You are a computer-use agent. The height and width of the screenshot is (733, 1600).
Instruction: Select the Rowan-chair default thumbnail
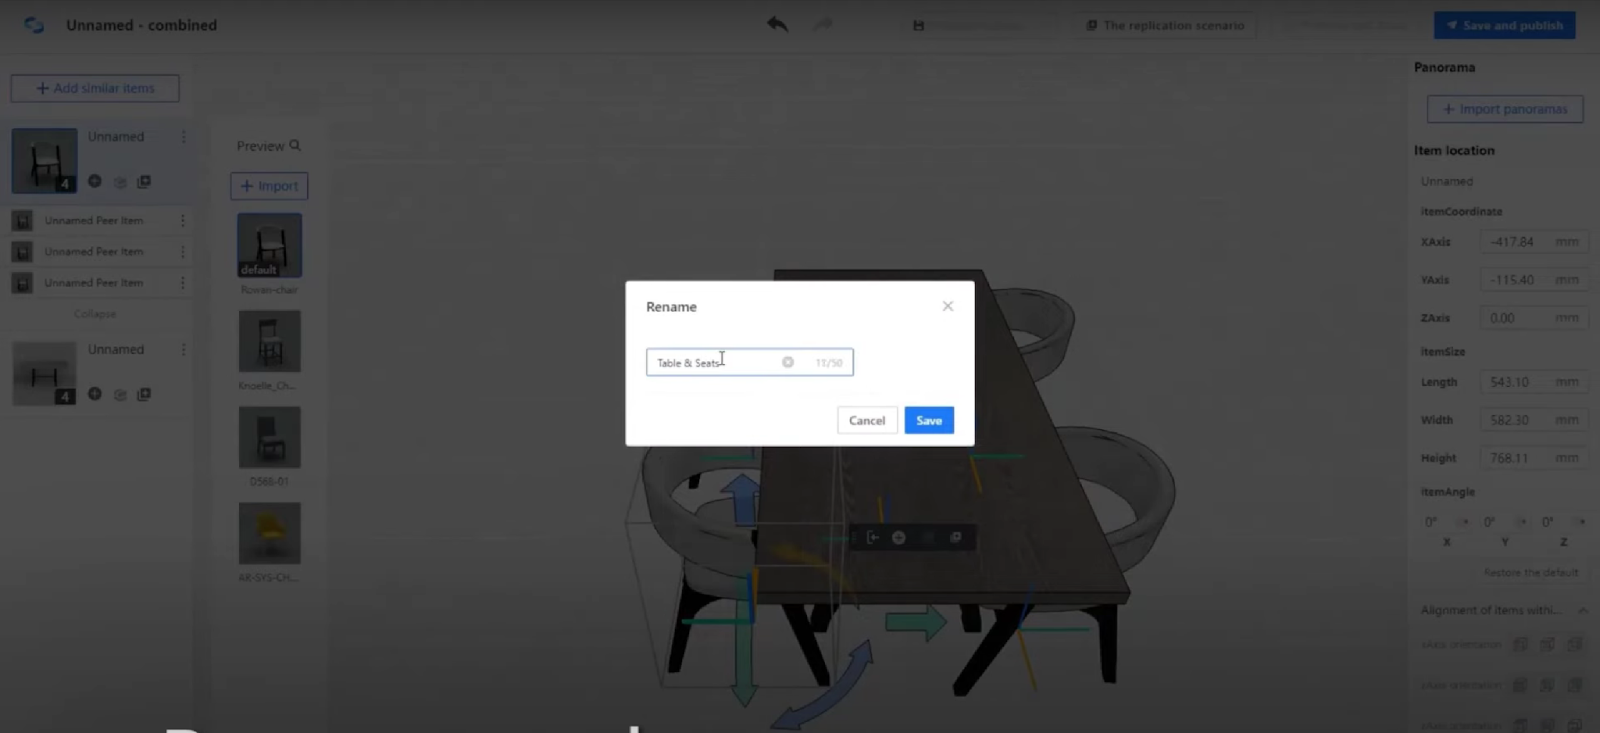269,245
